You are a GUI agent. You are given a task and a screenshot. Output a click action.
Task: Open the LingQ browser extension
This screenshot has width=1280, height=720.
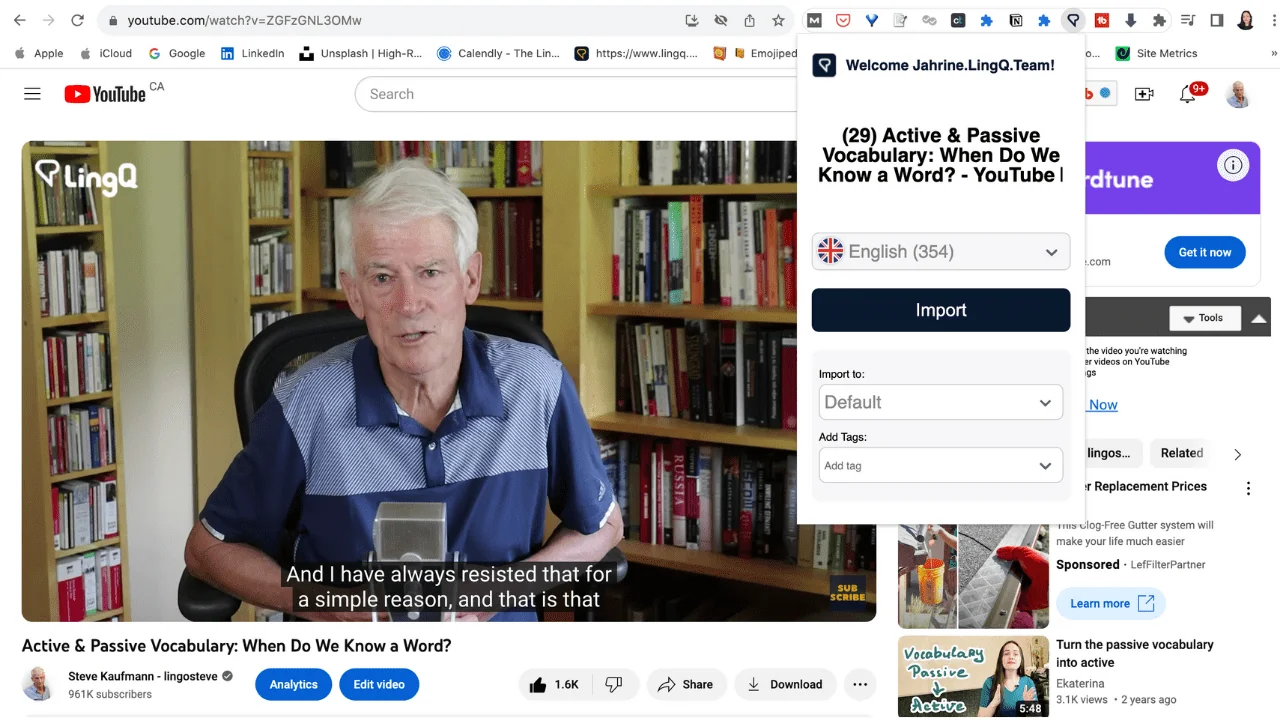tap(1073, 20)
